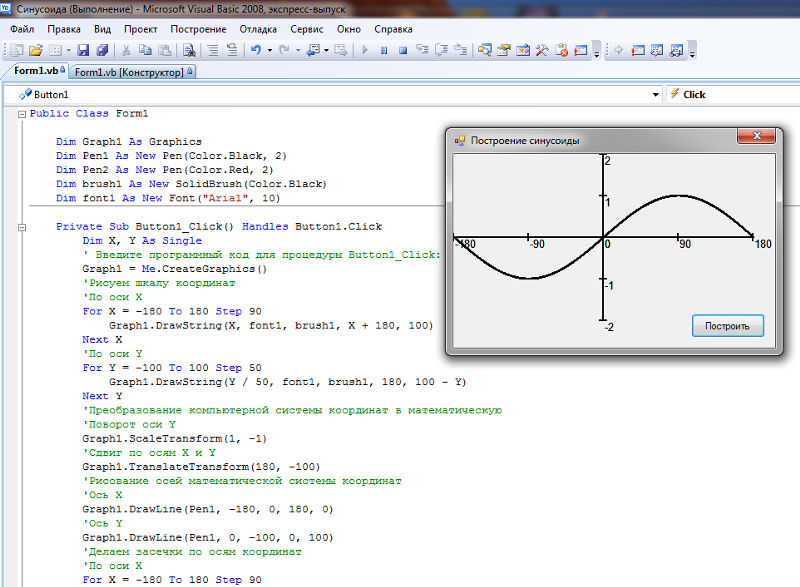Click the Построить button in the form

(x=728, y=326)
